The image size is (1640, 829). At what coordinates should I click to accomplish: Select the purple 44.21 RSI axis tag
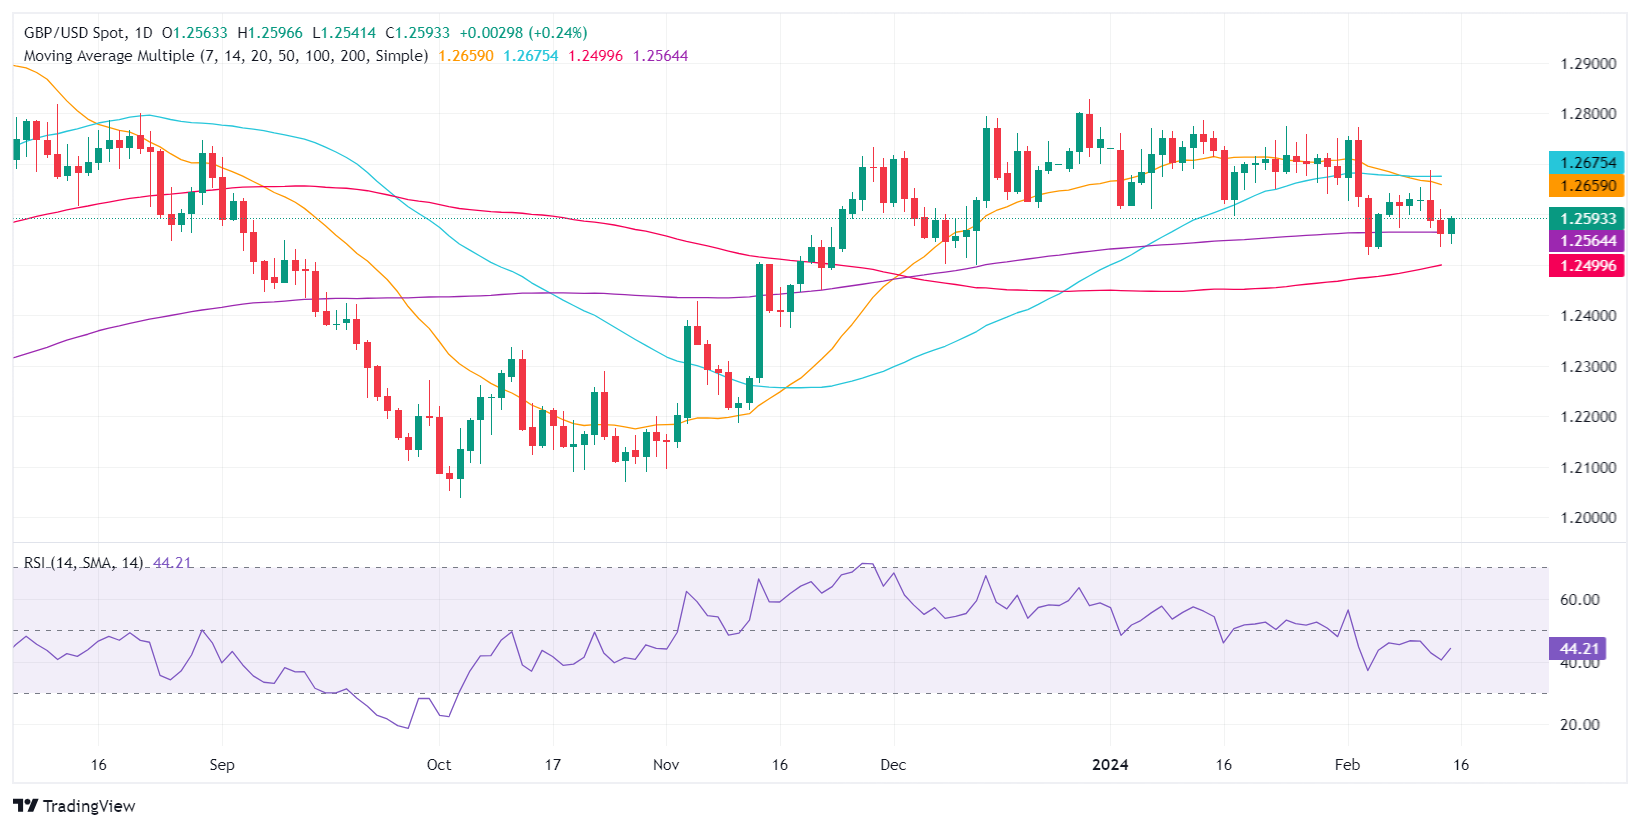(1579, 649)
